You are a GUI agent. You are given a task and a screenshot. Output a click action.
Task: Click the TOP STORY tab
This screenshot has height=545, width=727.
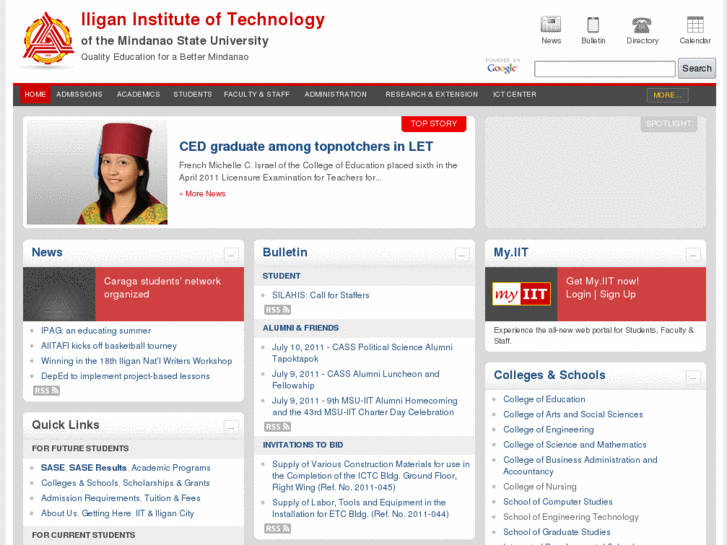pos(434,124)
